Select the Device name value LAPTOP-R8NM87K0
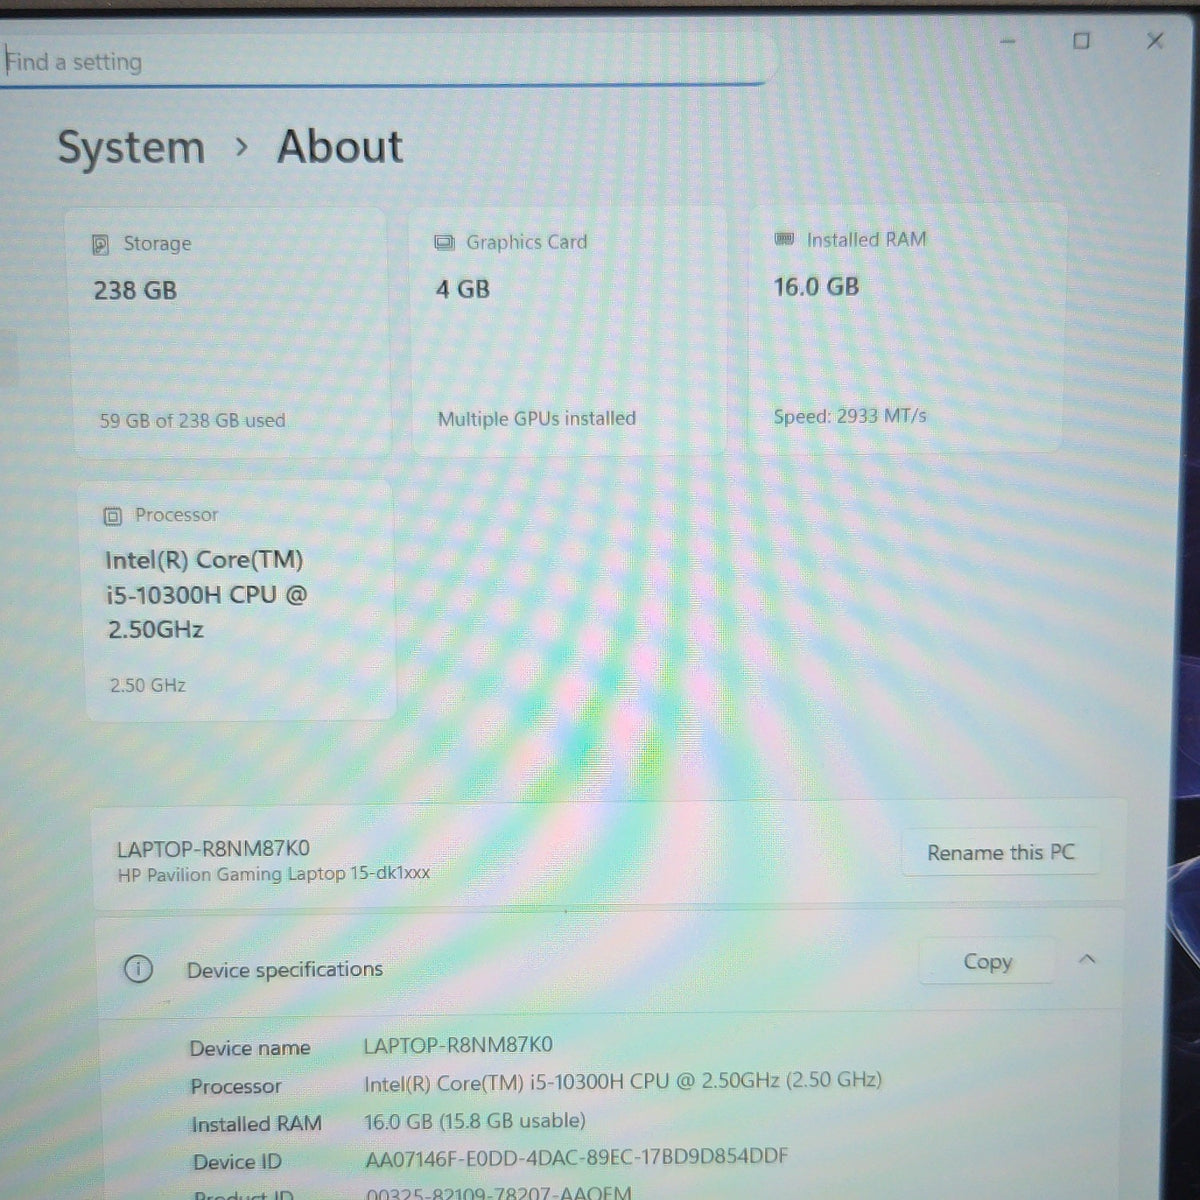1200x1200 pixels. (x=458, y=1045)
